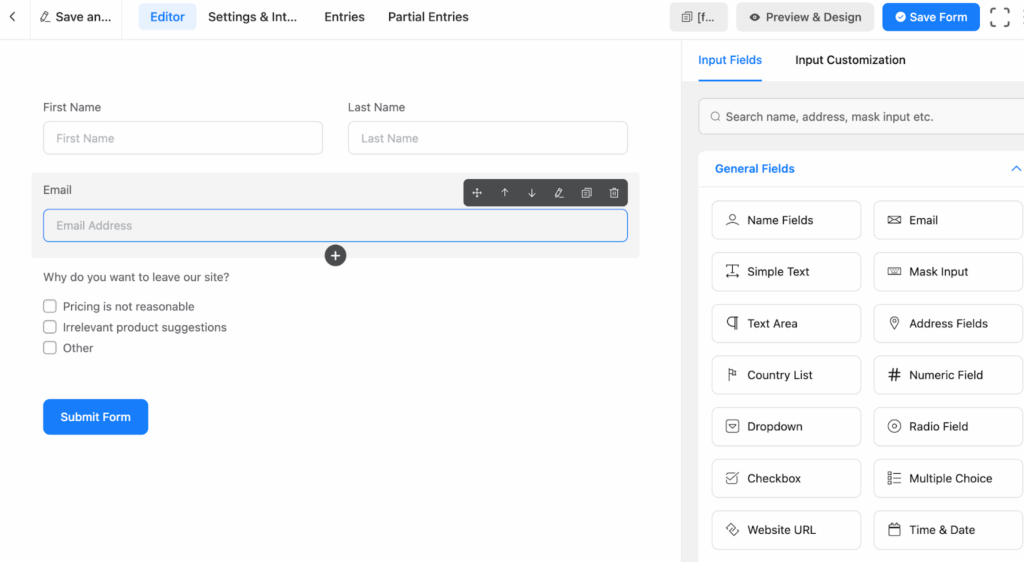The height and width of the screenshot is (562, 1024).
Task: Check 'Pricing is not reasonable' checkbox
Action: (x=50, y=306)
